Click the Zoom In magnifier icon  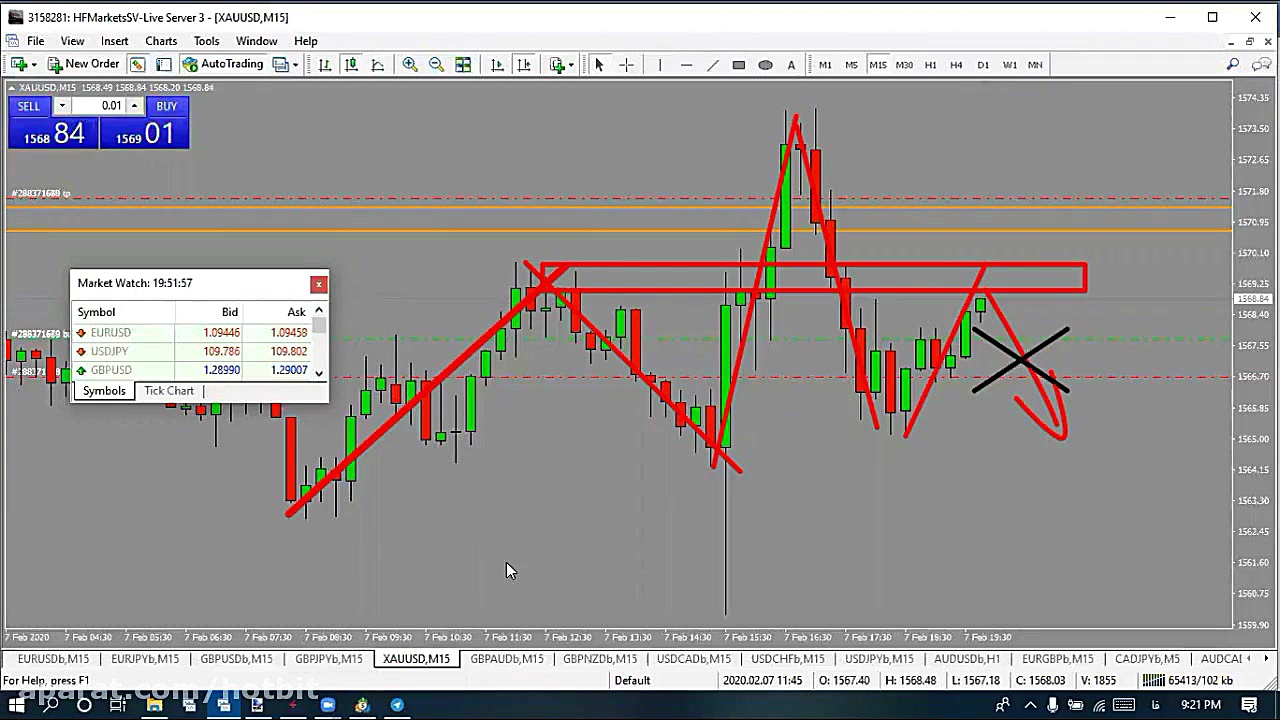point(410,65)
